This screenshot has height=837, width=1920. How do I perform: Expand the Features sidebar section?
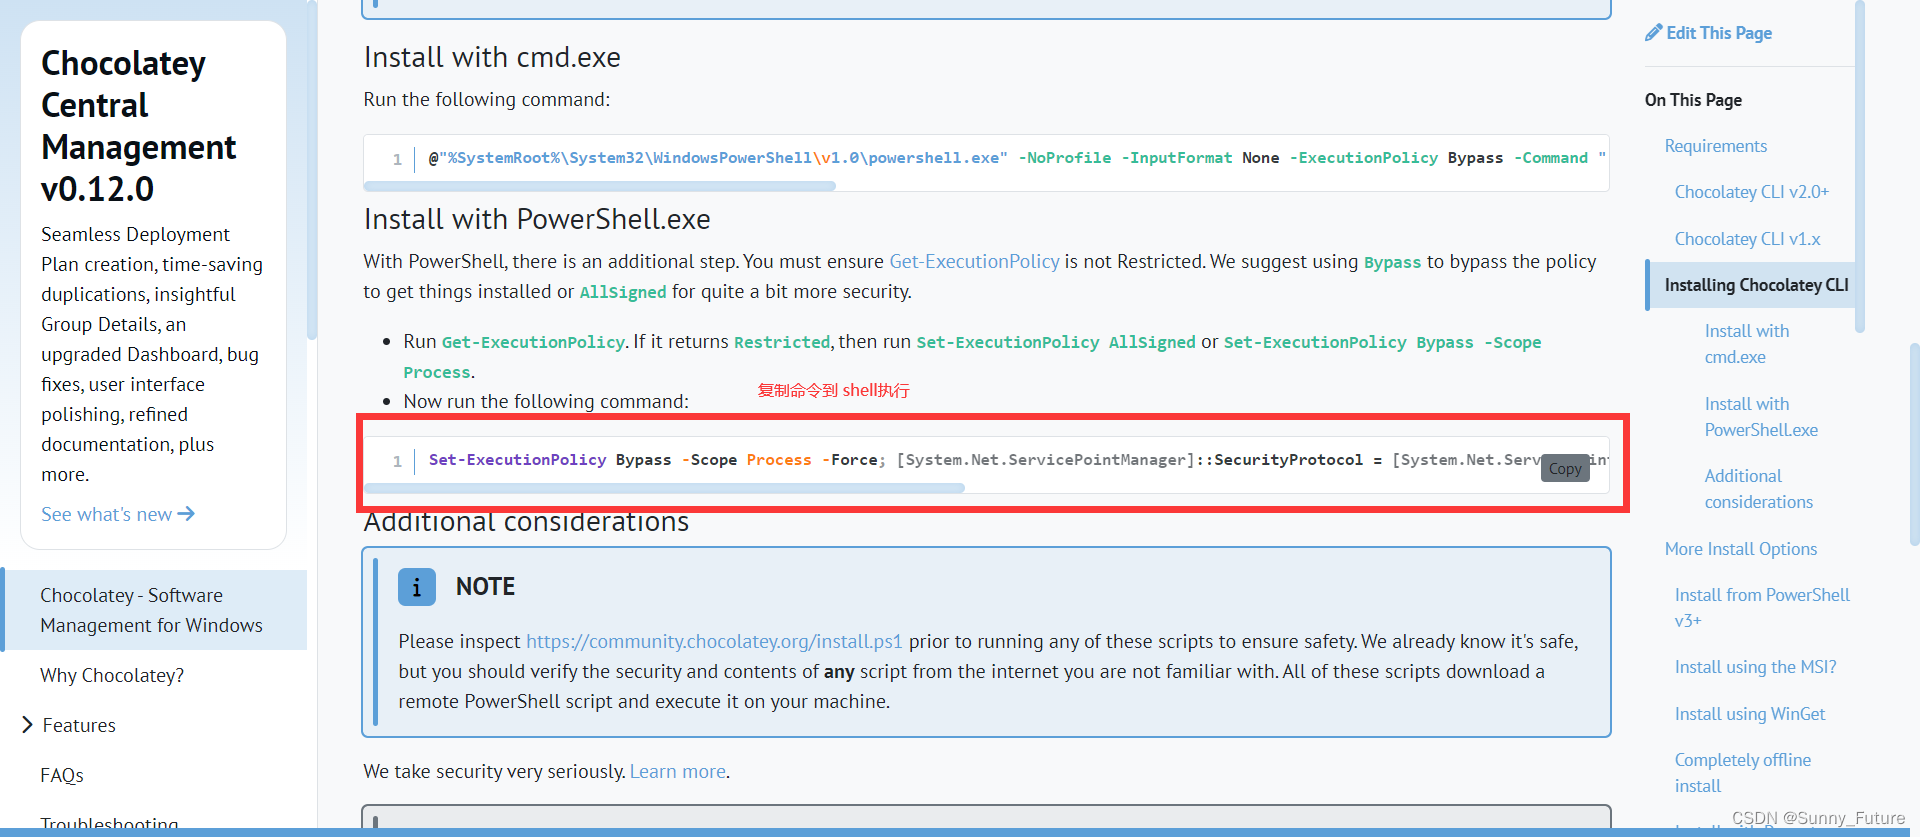[x=28, y=725]
